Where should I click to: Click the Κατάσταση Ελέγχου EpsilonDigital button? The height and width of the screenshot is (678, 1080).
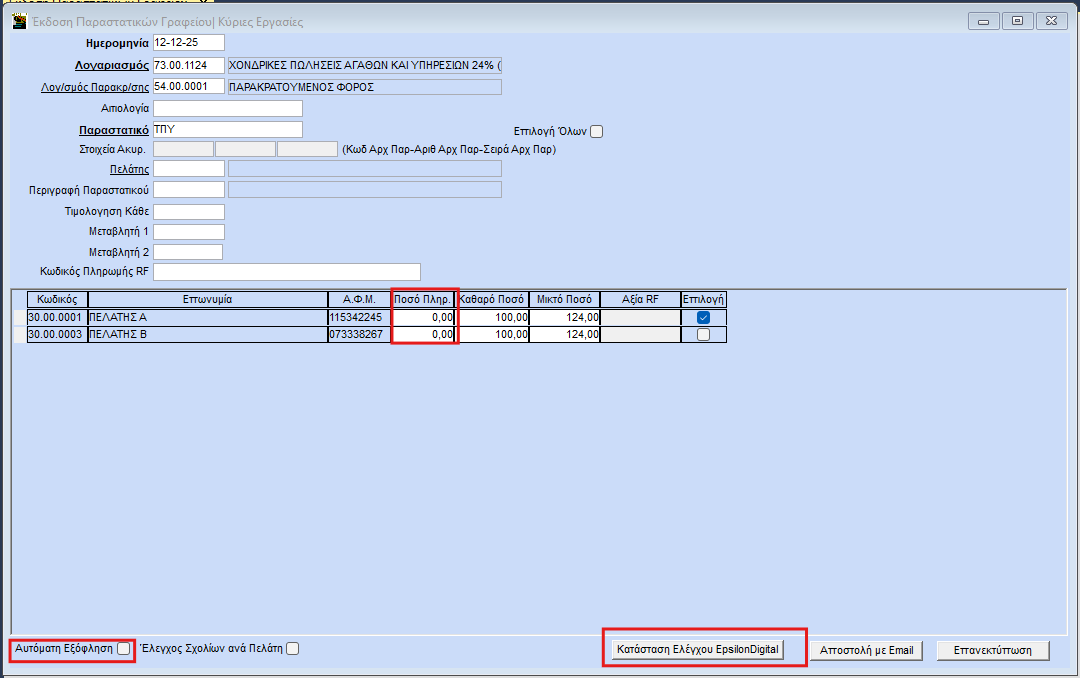click(697, 650)
